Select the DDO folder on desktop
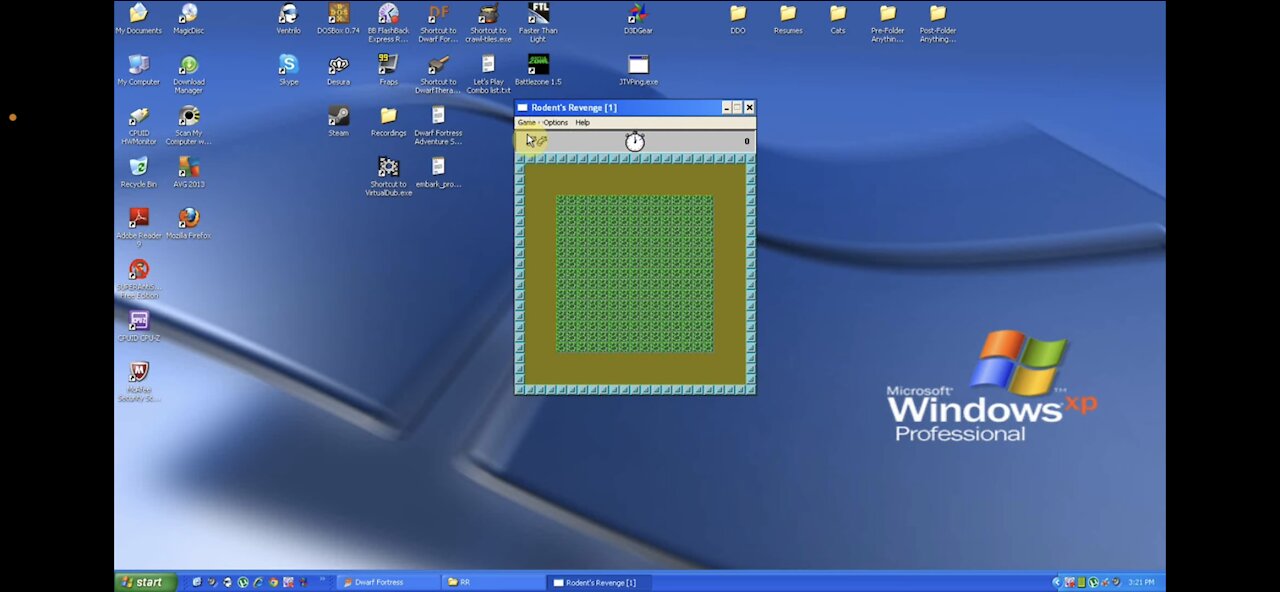 coord(738,19)
